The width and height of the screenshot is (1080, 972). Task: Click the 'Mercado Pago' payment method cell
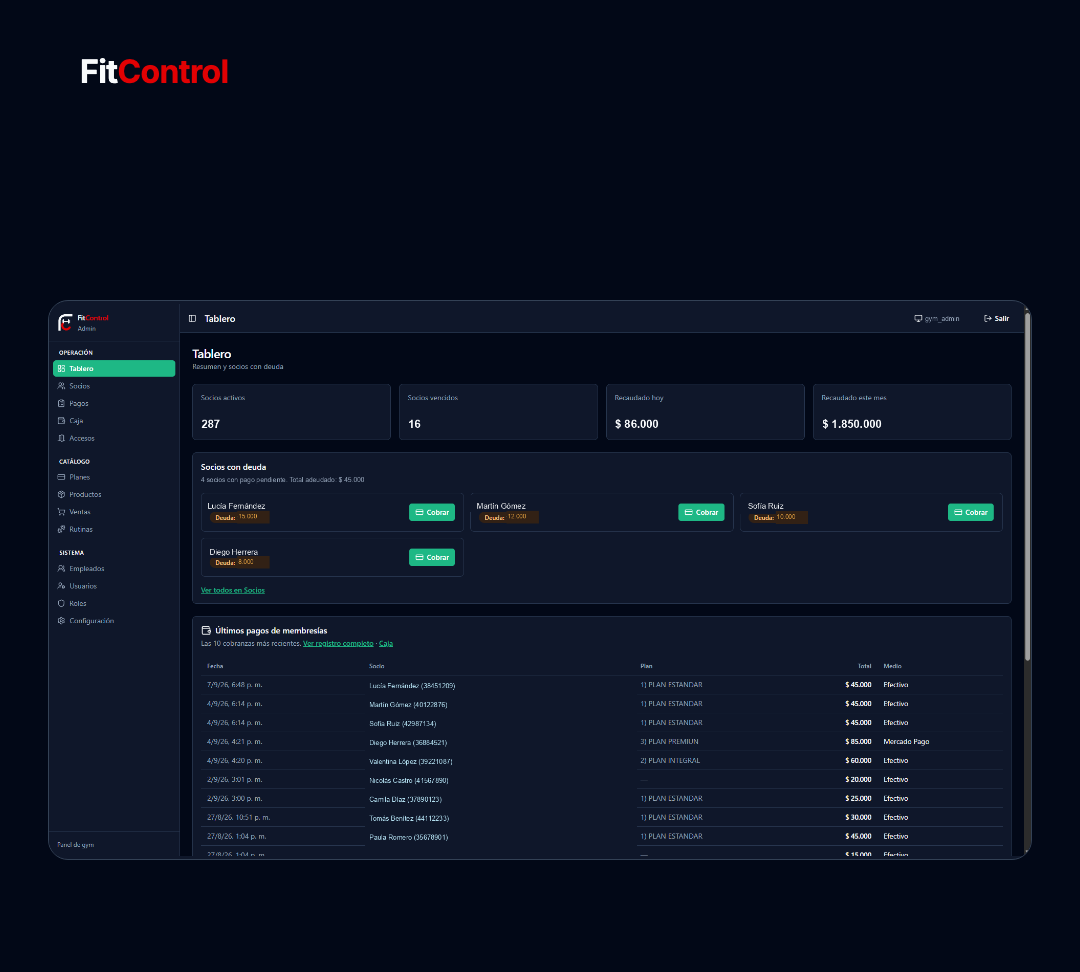pyautogui.click(x=906, y=742)
